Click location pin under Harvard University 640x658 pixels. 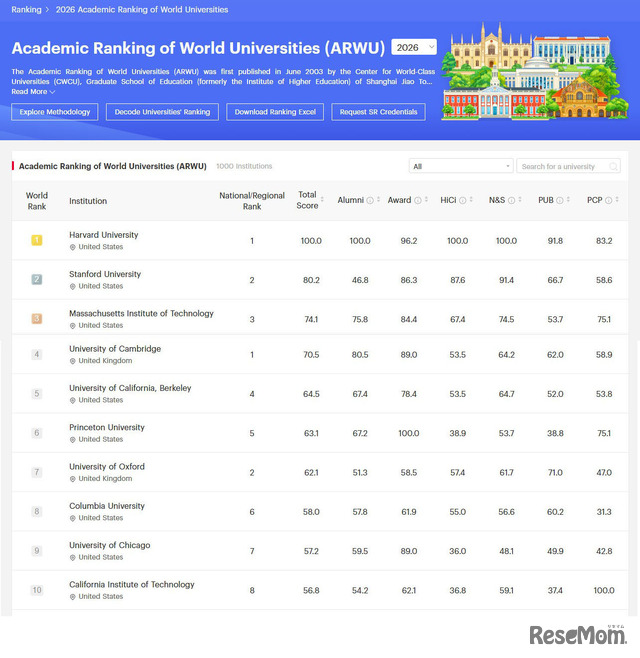[x=73, y=247]
